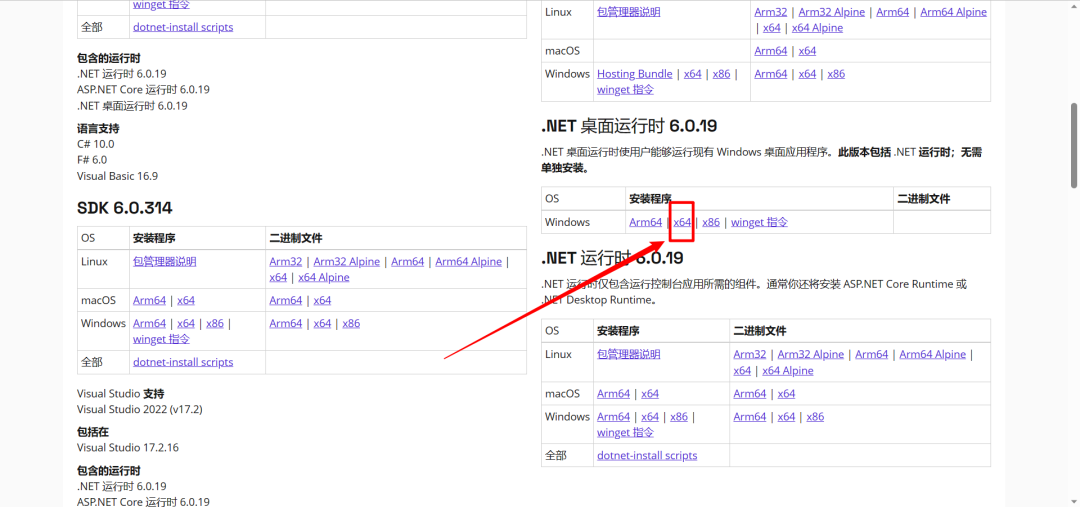This screenshot has width=1080, height=507.
Task: Open 包管理器说明 in SDK 6.0.314 Linux row
Action: point(164,262)
